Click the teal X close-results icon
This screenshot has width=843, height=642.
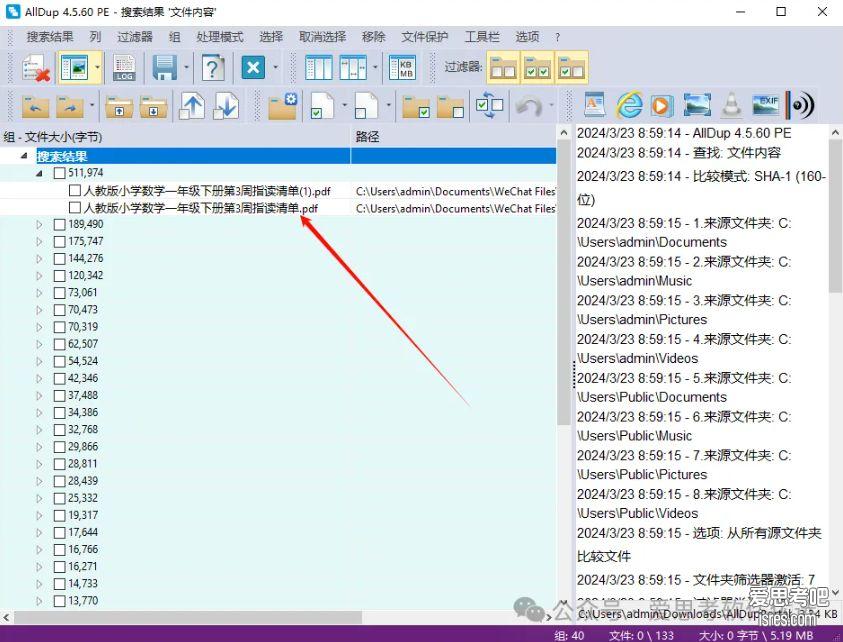tap(253, 68)
